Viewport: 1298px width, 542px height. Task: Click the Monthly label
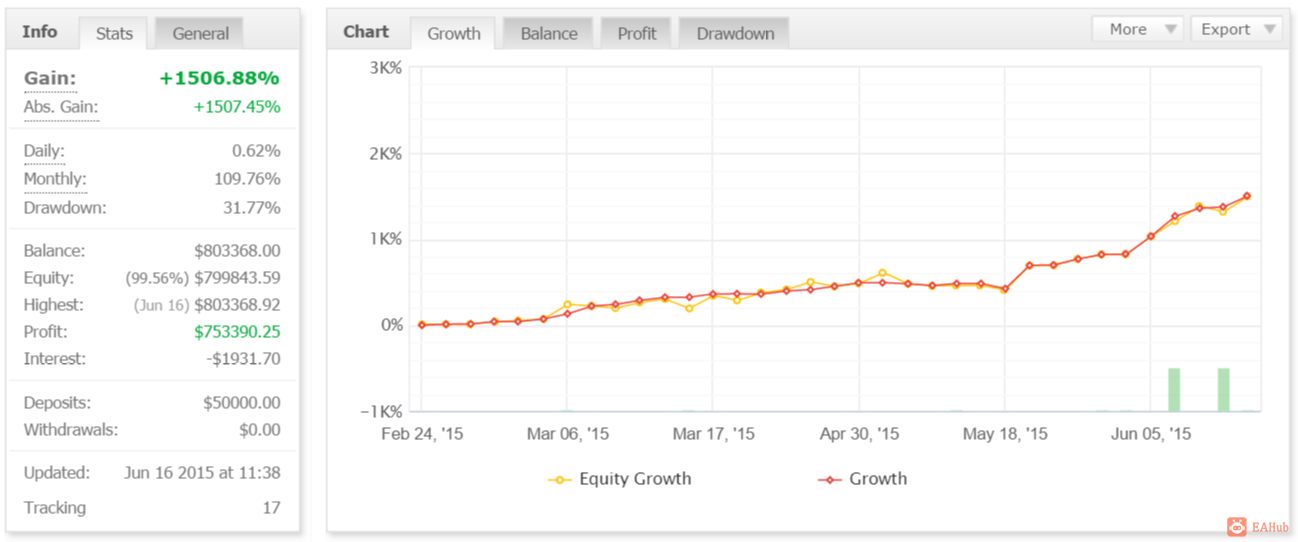pos(55,180)
